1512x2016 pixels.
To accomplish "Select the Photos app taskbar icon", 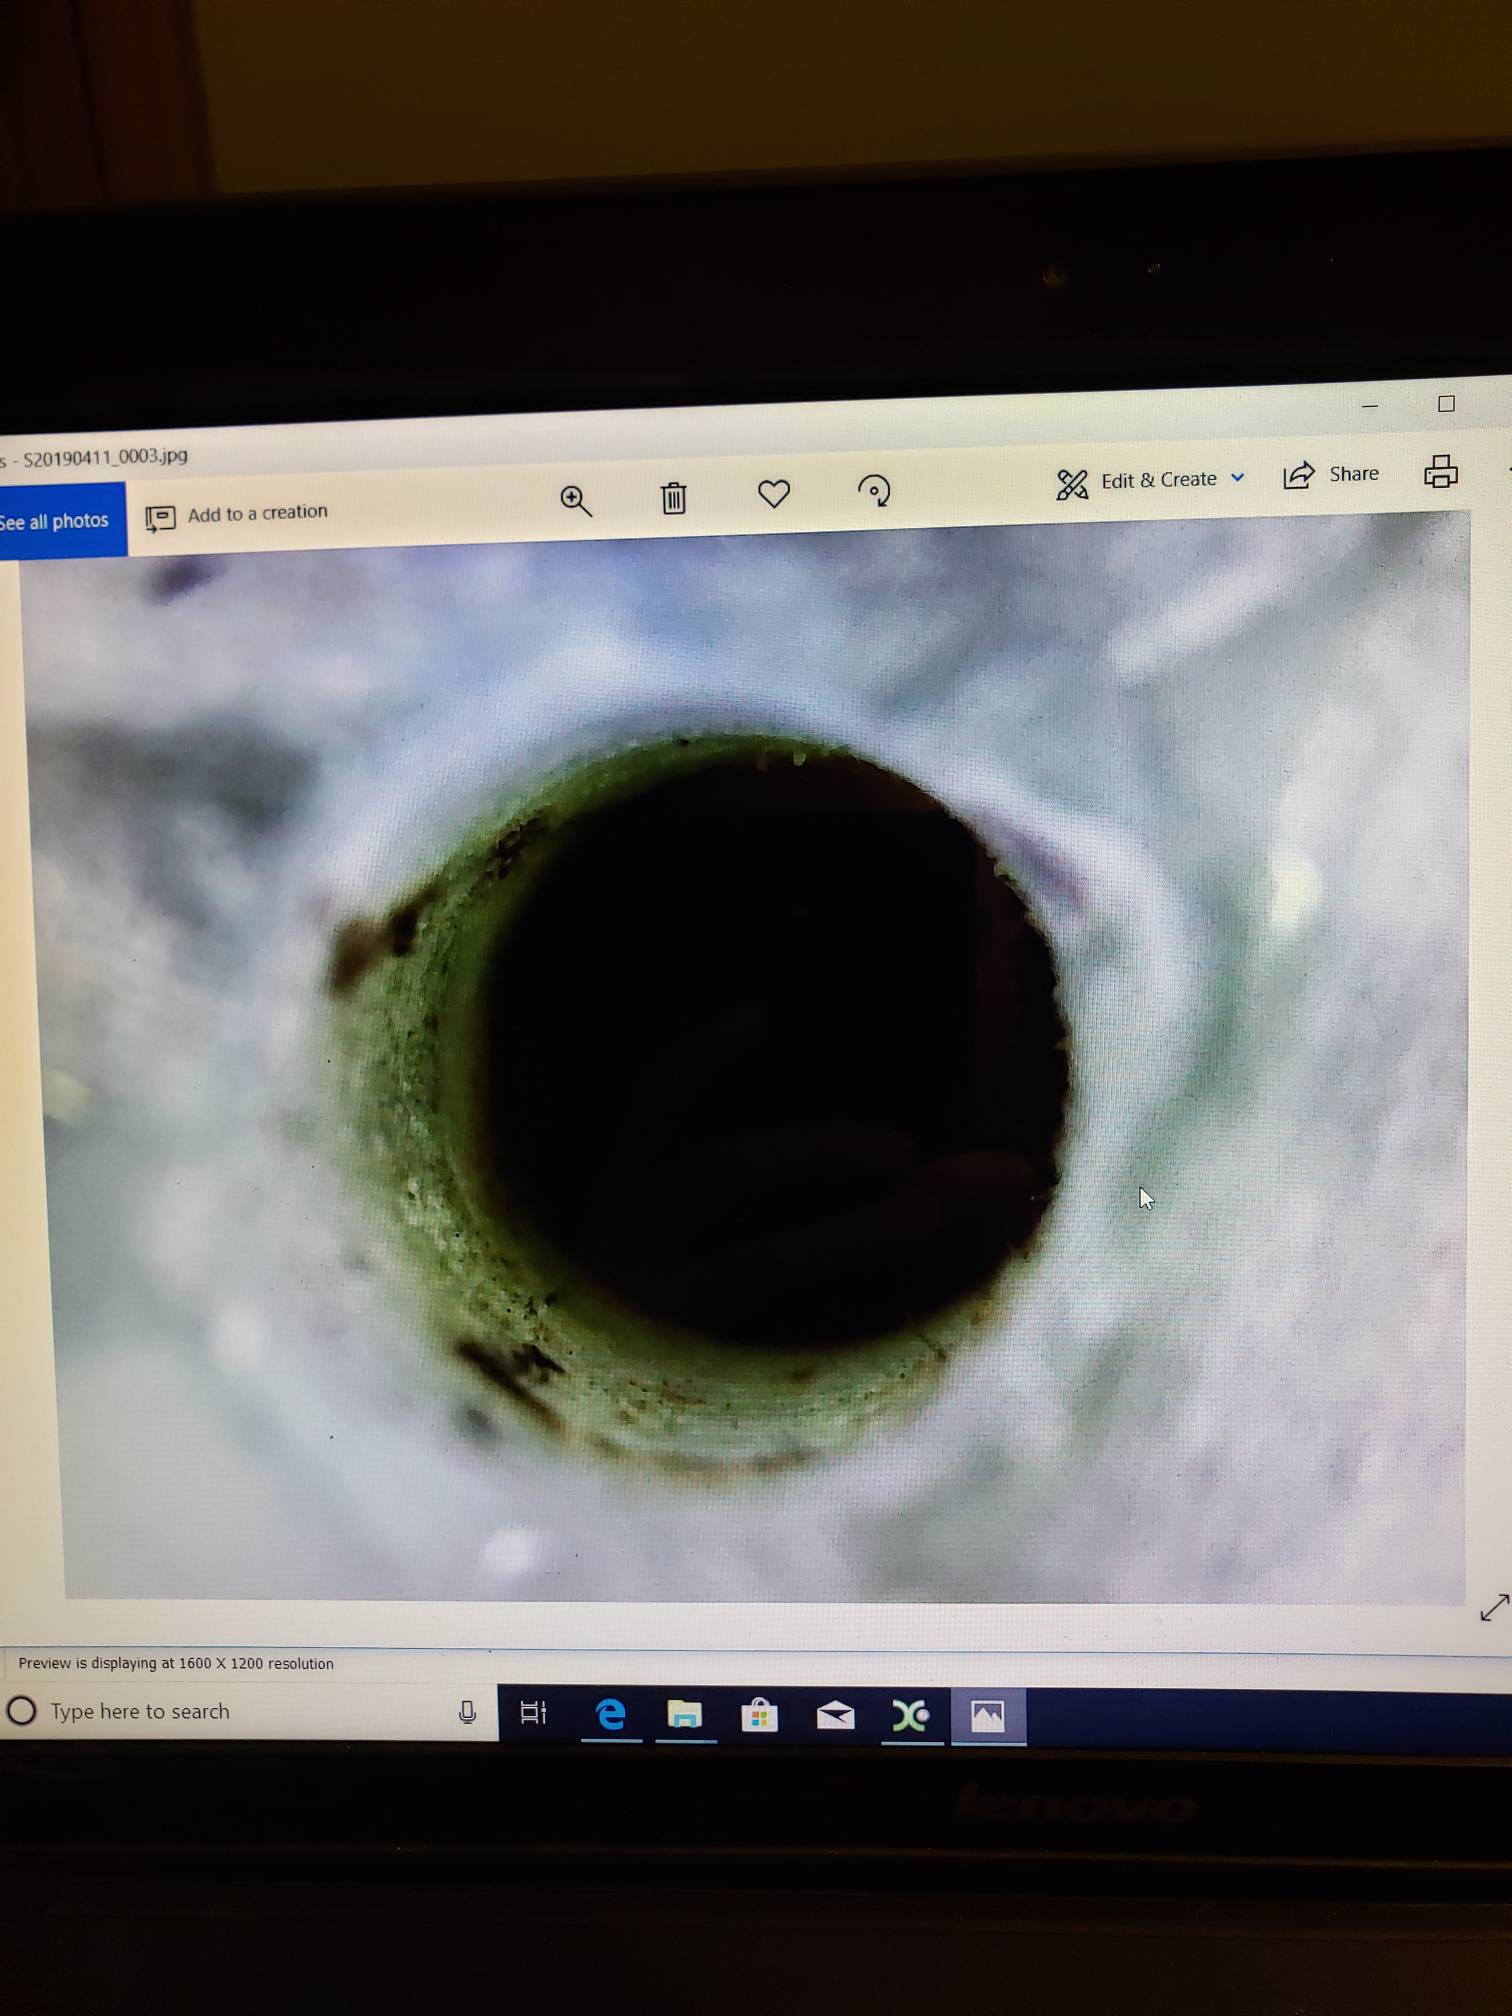I will (x=988, y=1716).
